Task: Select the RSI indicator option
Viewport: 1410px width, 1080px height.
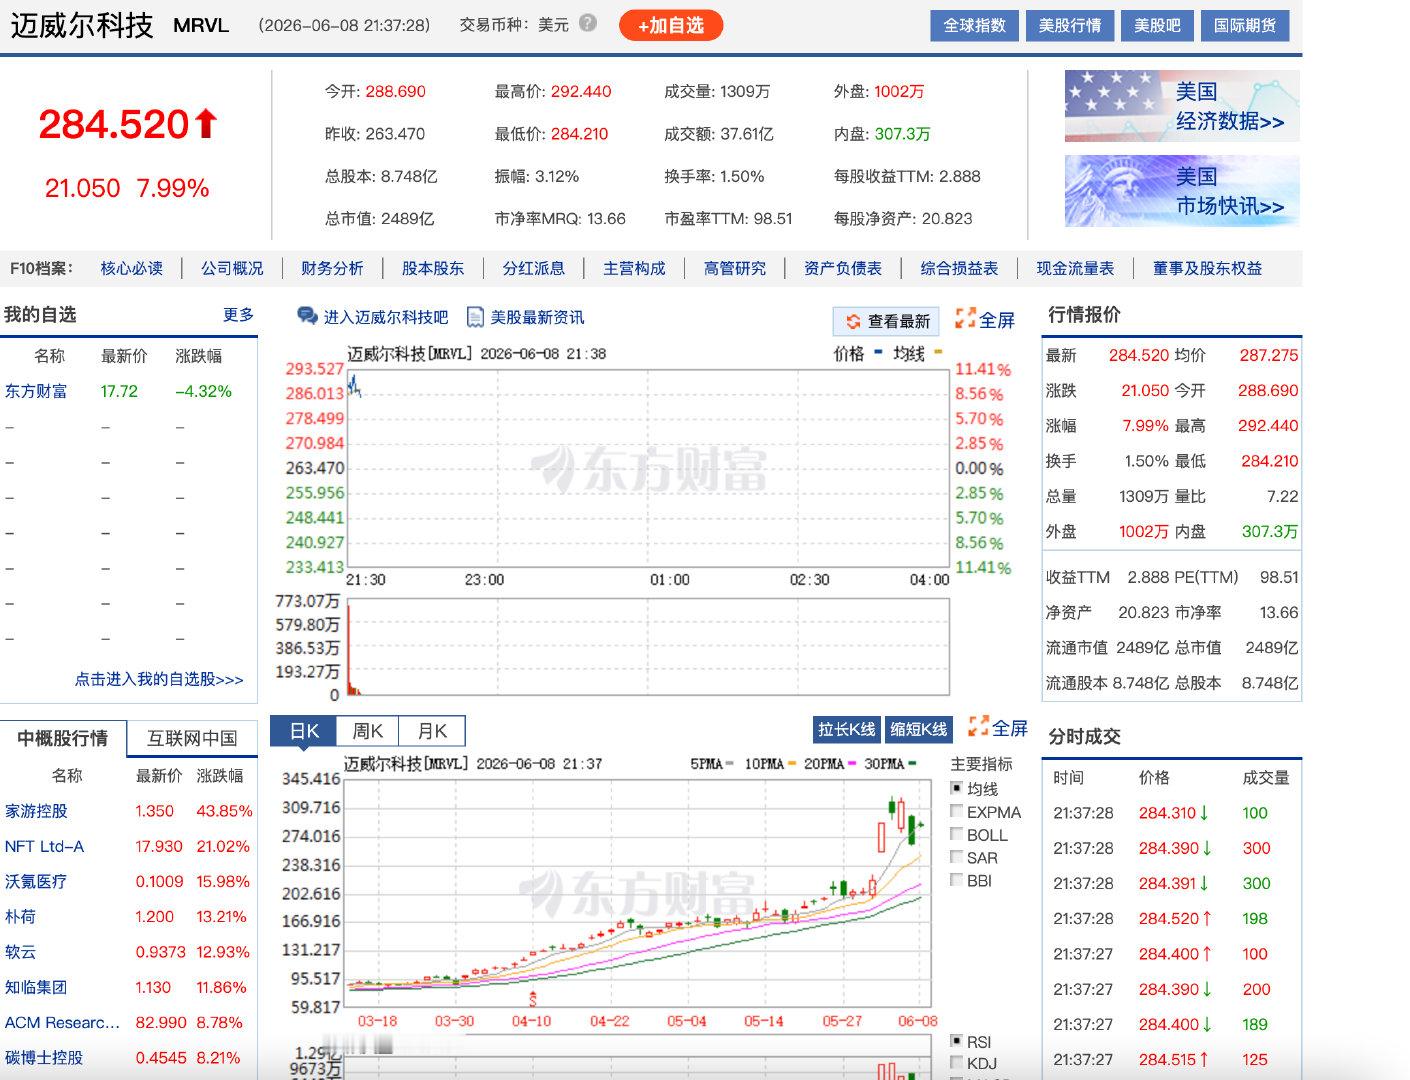Action: (957, 1041)
